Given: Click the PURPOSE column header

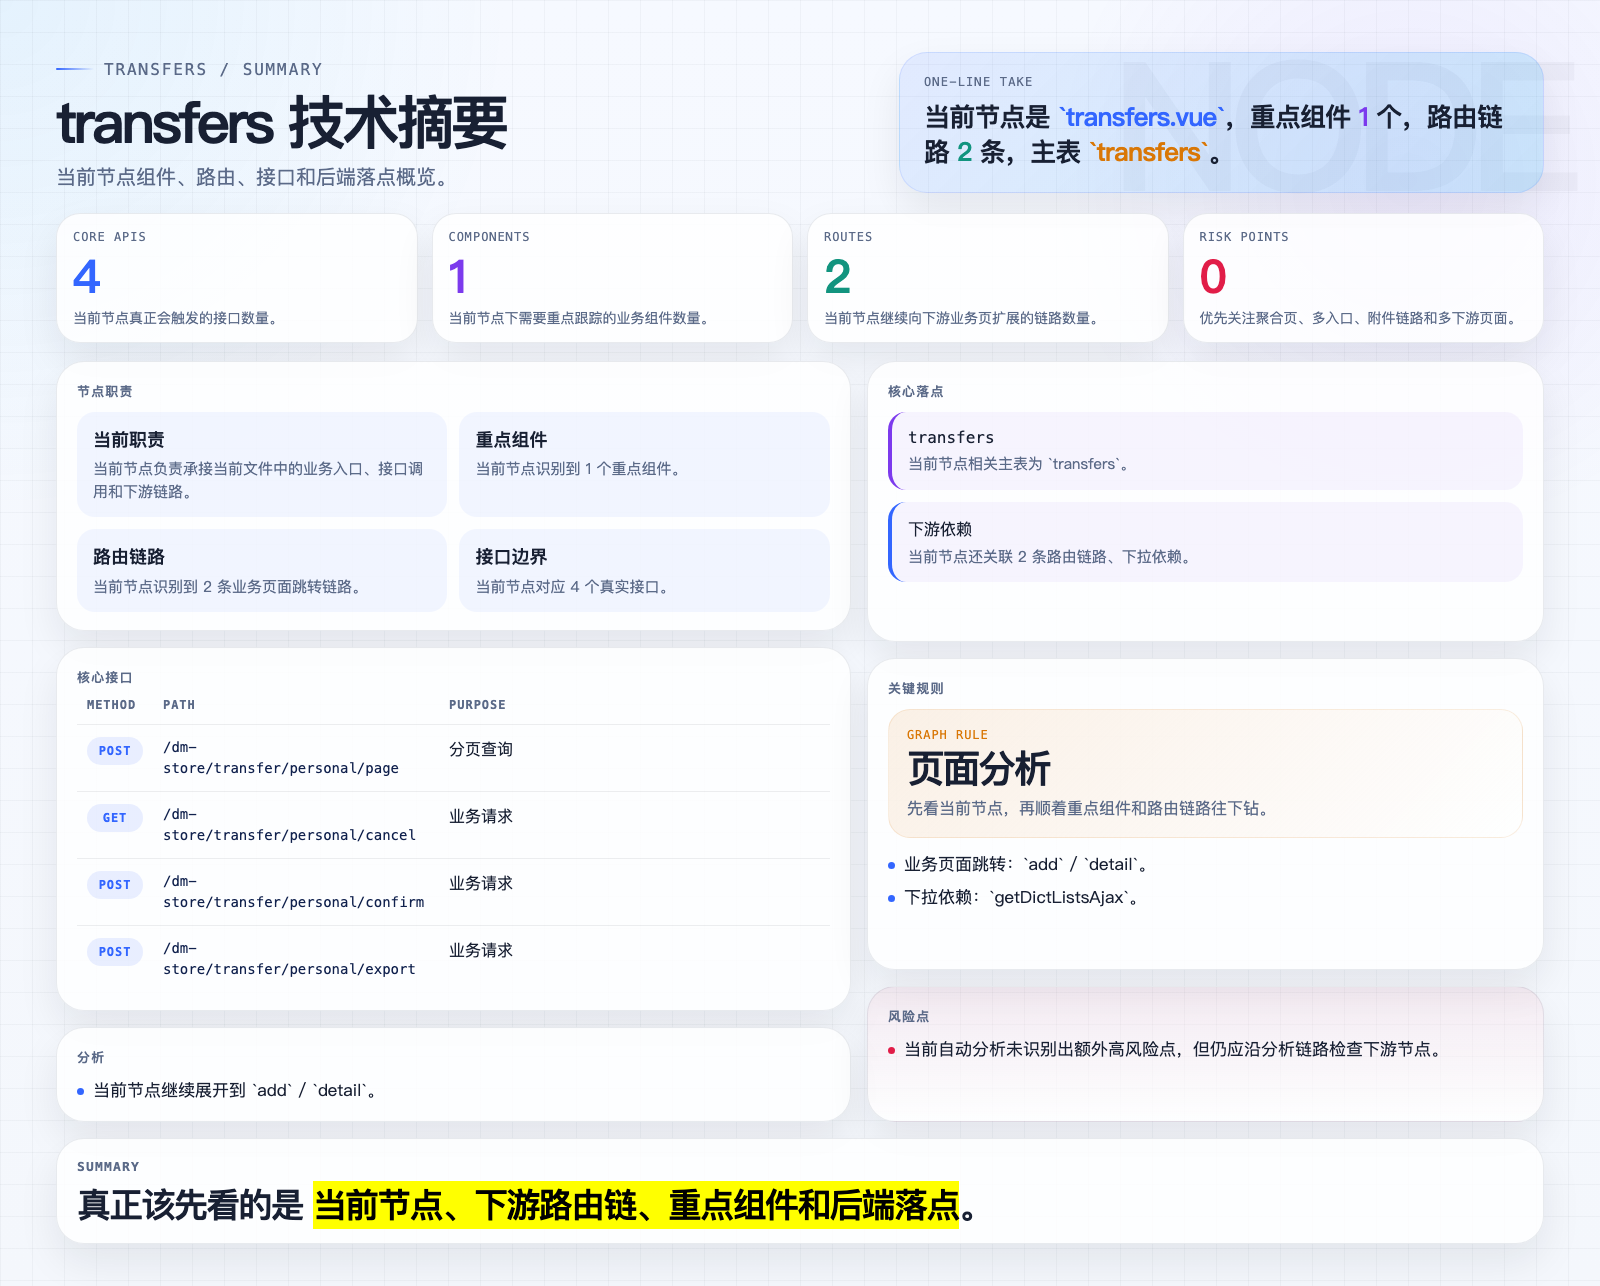Looking at the screenshot, I should [x=477, y=705].
